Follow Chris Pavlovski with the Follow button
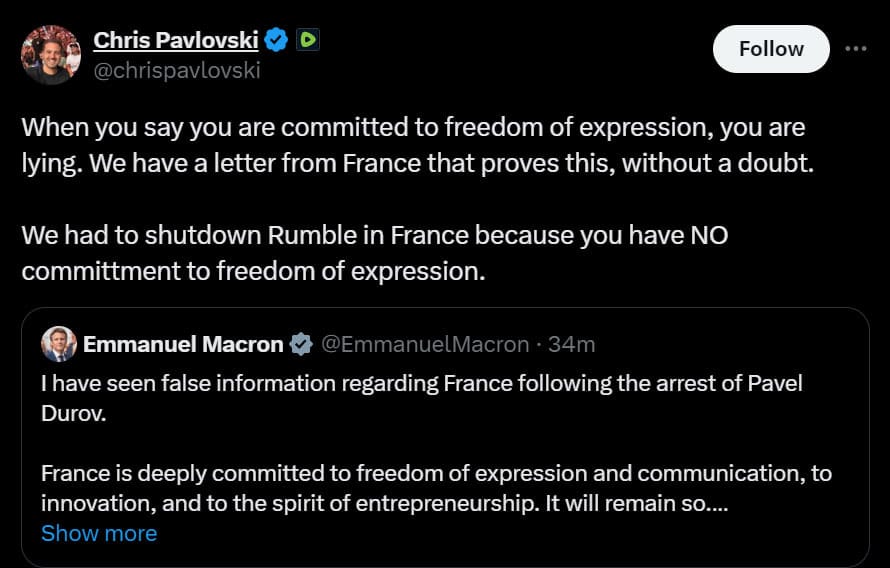Image resolution: width=890 pixels, height=568 pixels. coord(771,49)
